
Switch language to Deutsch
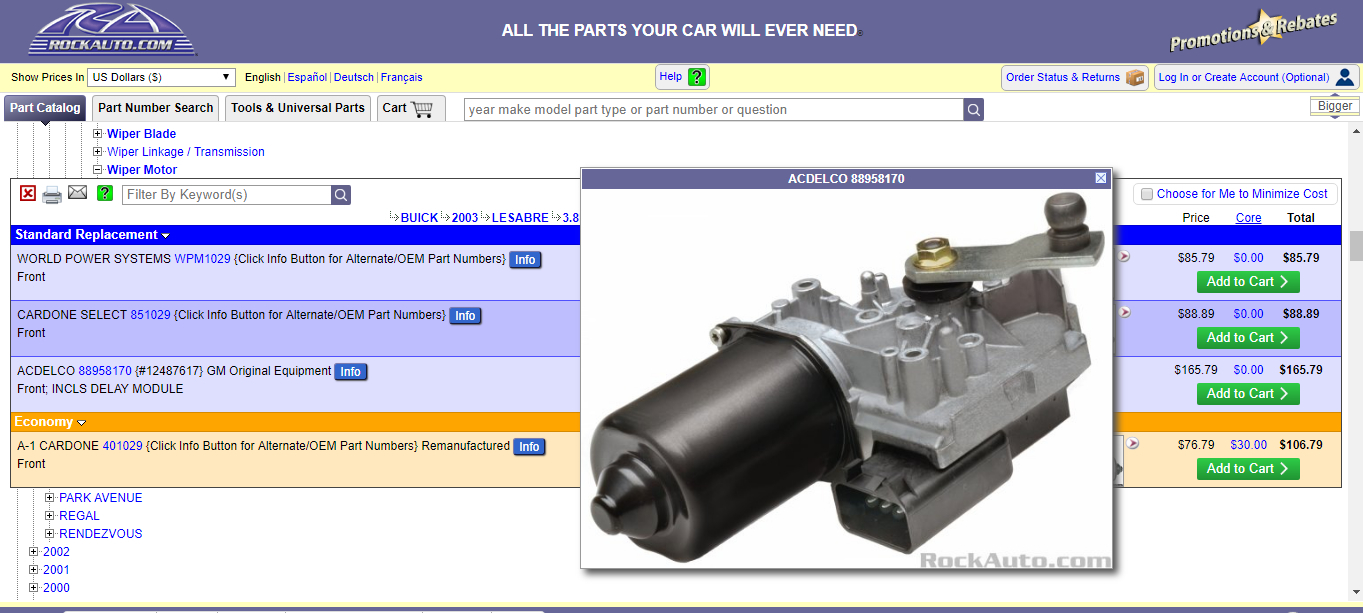(x=354, y=77)
